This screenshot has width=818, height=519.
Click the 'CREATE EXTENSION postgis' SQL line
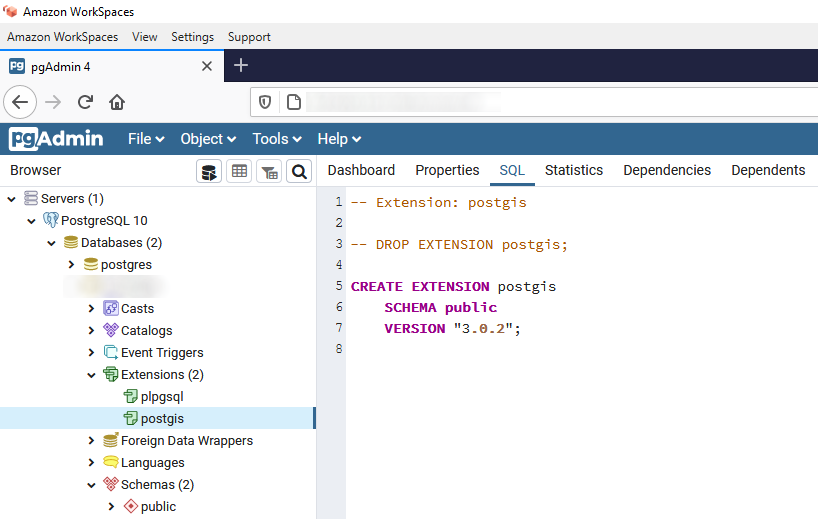tap(453, 286)
